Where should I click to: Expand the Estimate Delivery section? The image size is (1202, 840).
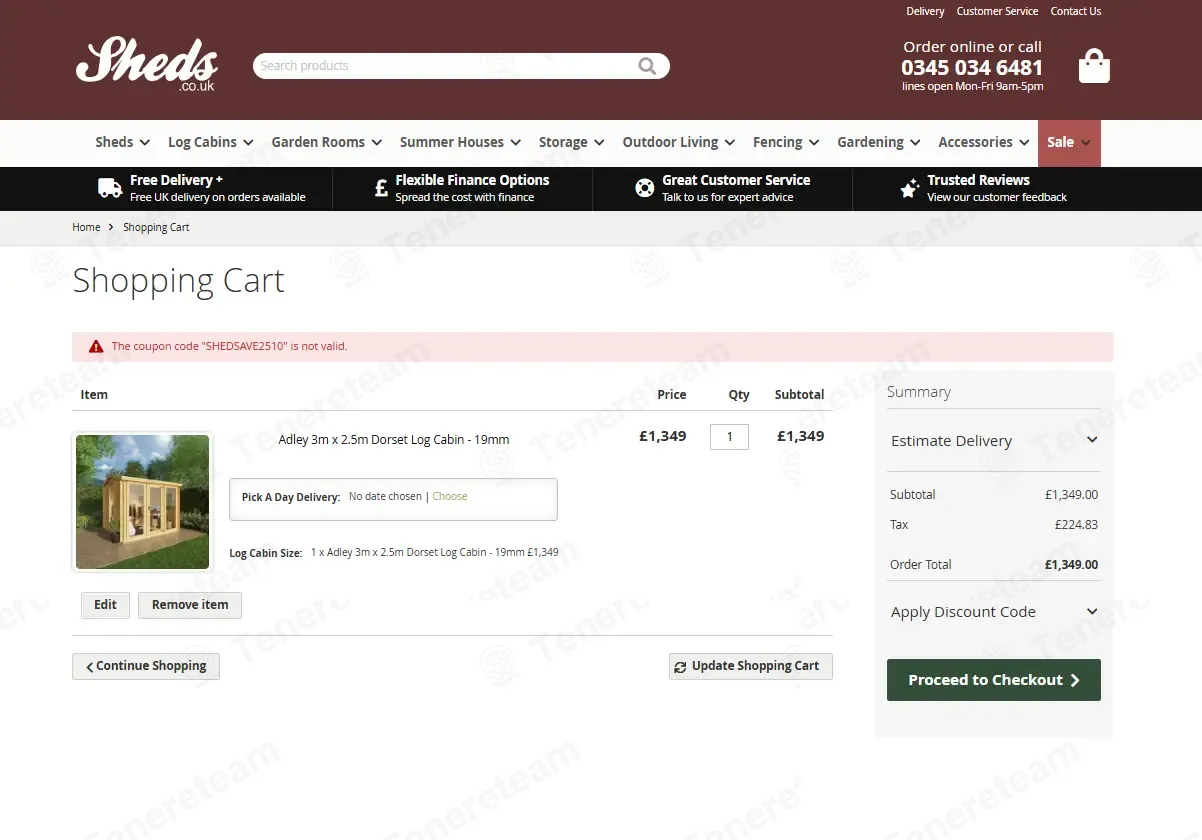[x=993, y=441]
